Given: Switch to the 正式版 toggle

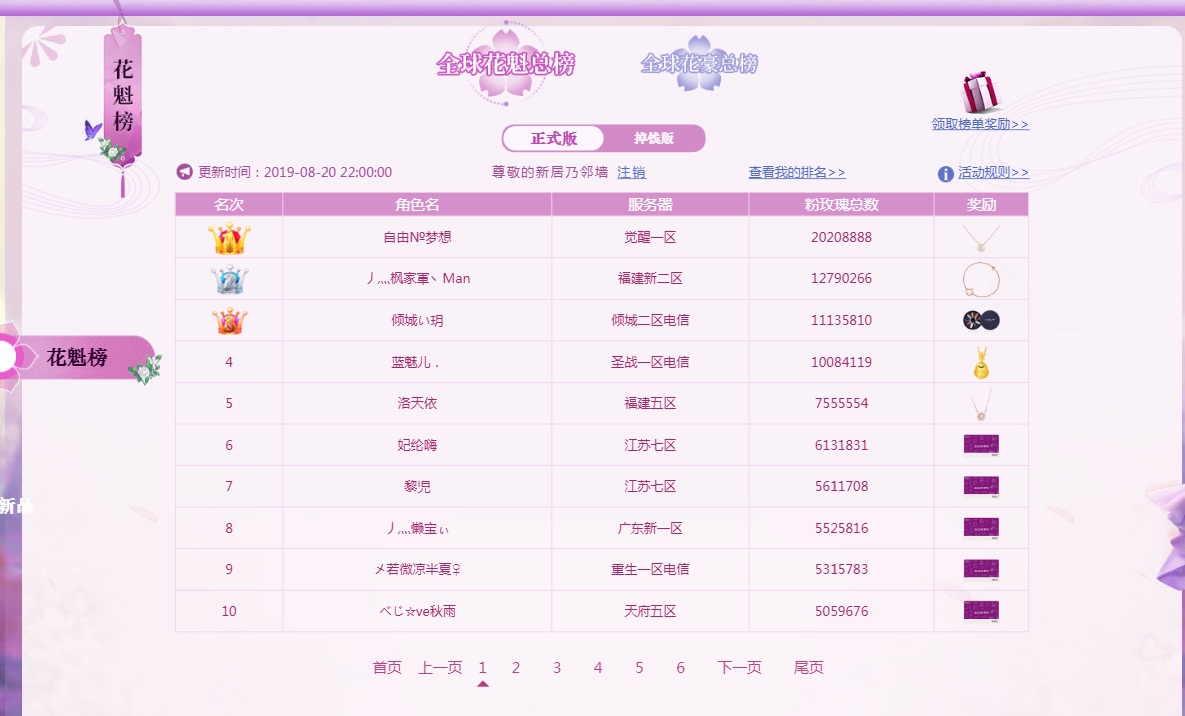Looking at the screenshot, I should point(554,138).
